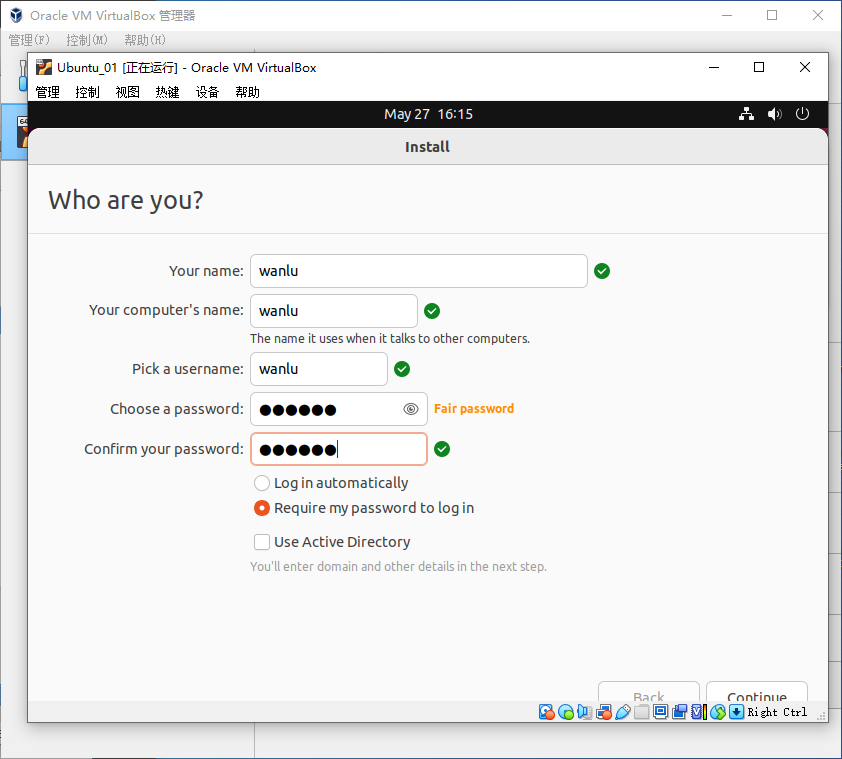Viewport: 842px width, 759px height.
Task: Open 帮助(H) menu in VirtualBox Manager
Action: click(x=145, y=40)
